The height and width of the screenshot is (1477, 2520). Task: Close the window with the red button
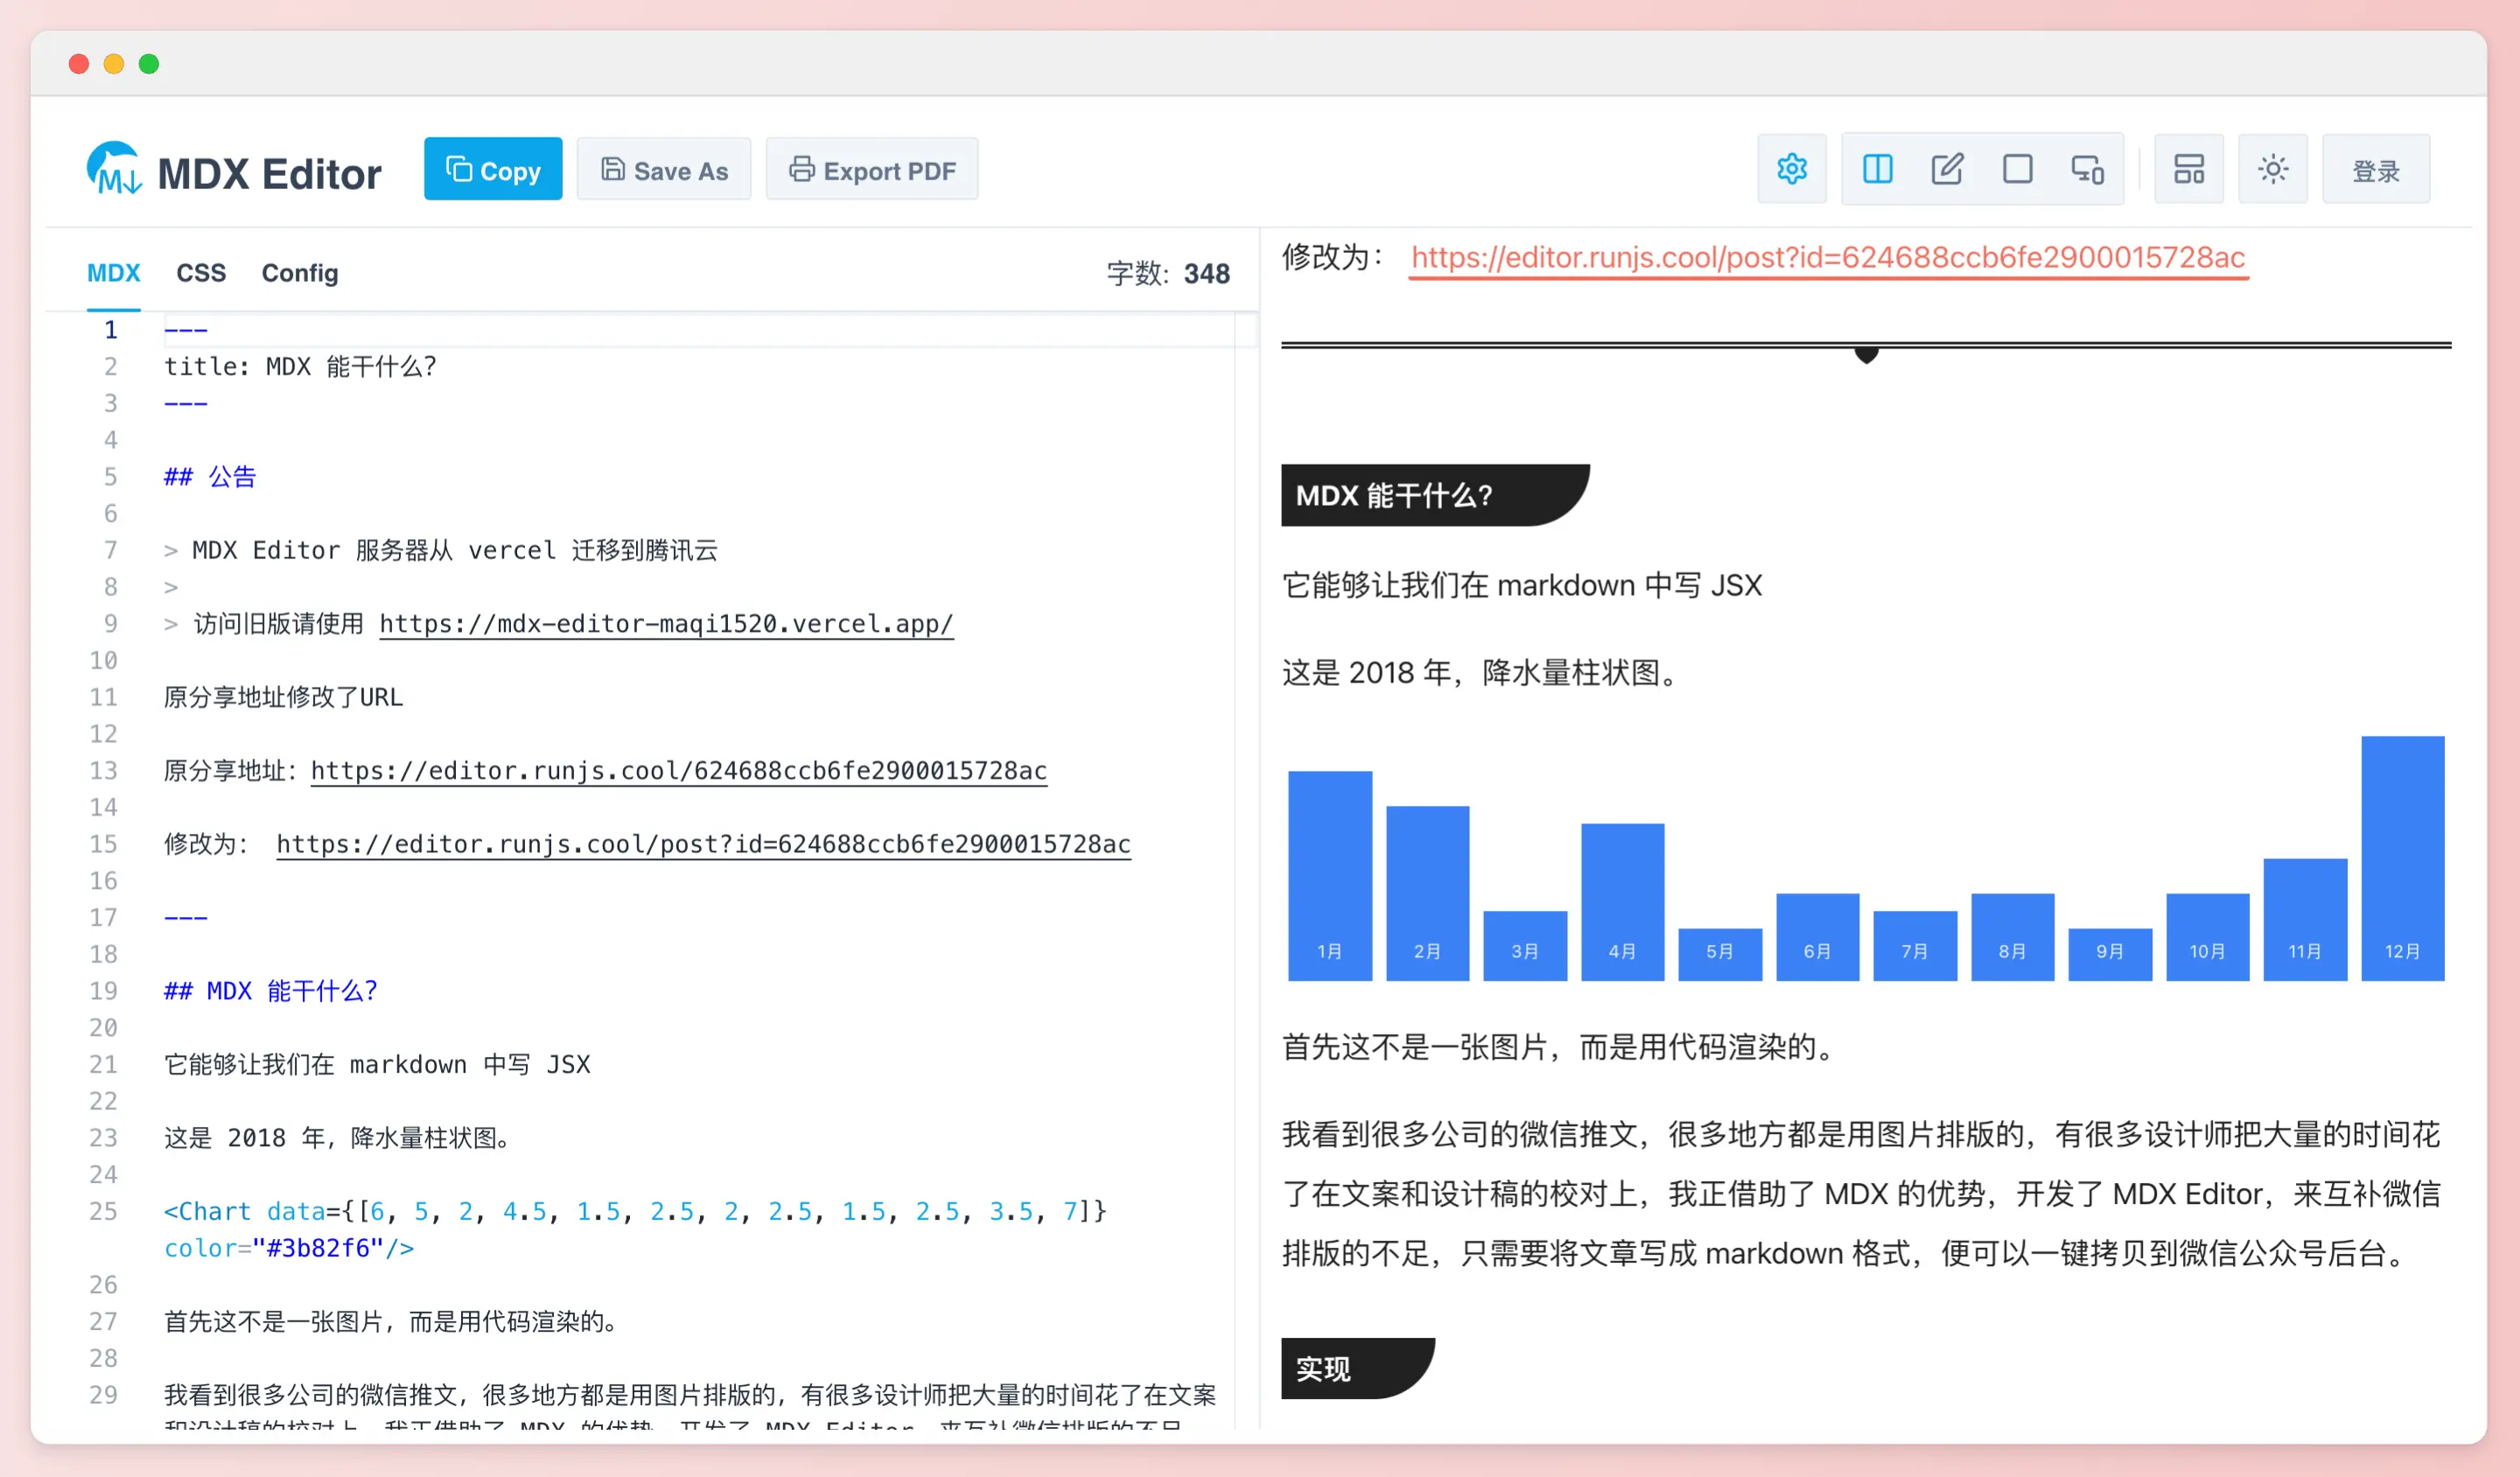(x=79, y=64)
